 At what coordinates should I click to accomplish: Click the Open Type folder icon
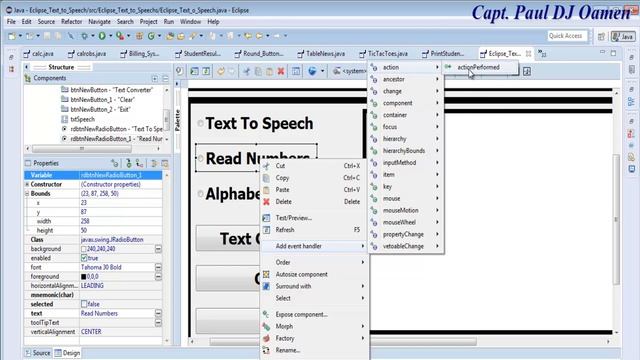point(170,36)
